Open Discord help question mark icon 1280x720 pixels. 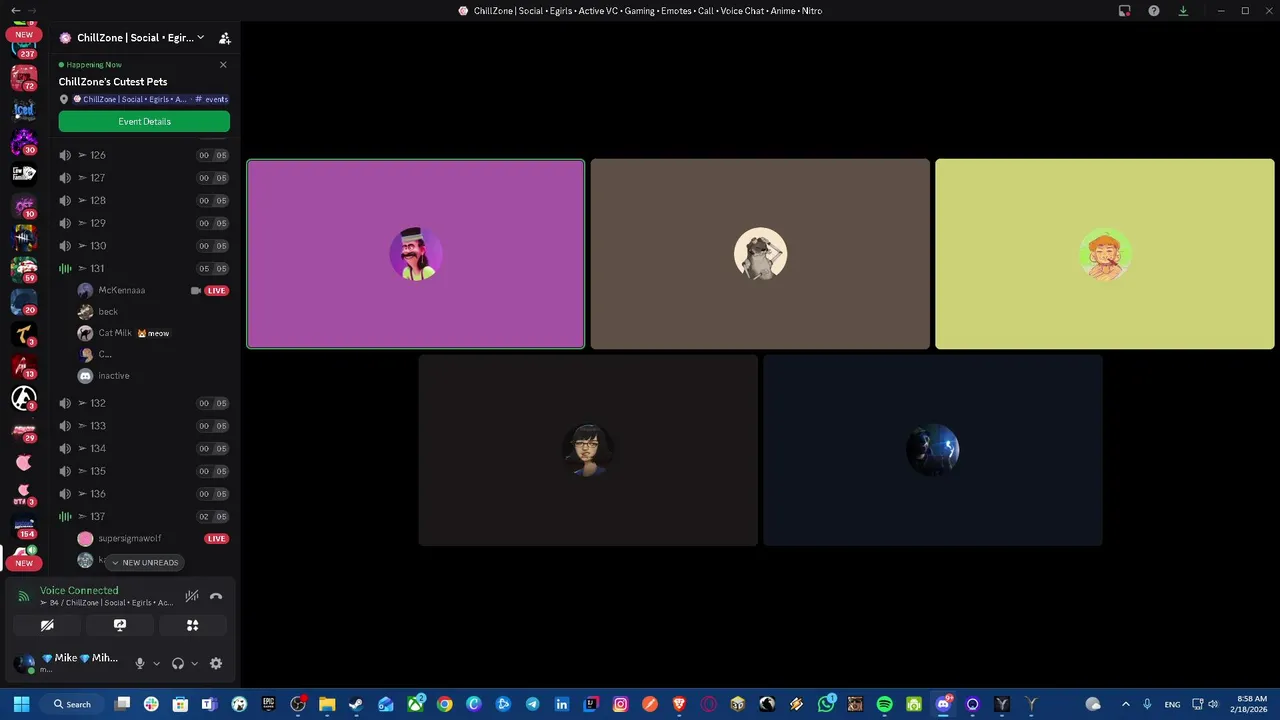click(x=1154, y=11)
